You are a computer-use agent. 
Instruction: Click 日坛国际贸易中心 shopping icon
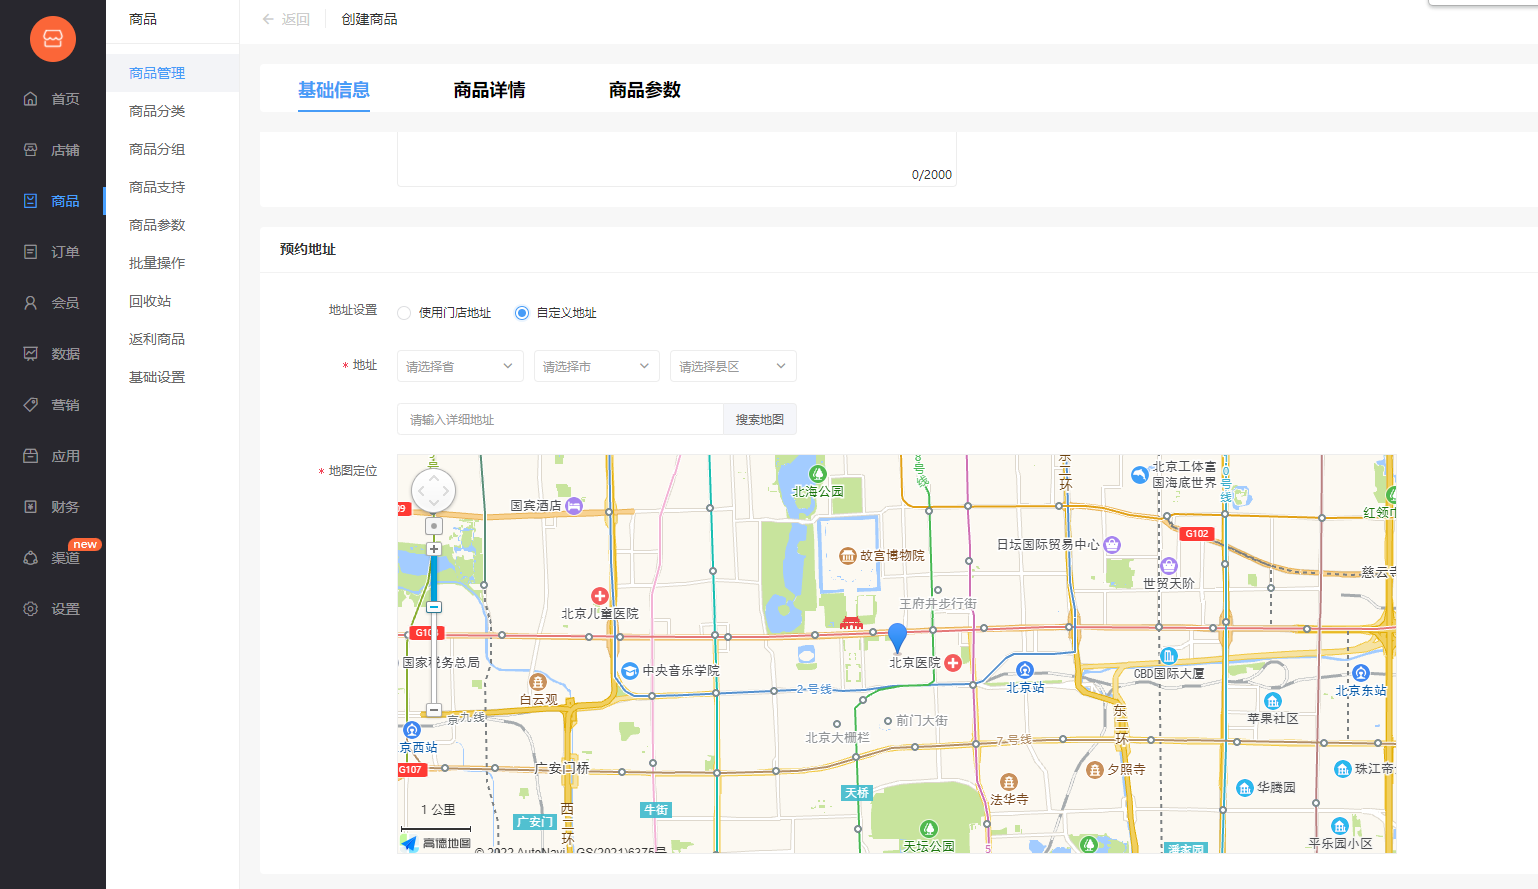pos(1112,545)
